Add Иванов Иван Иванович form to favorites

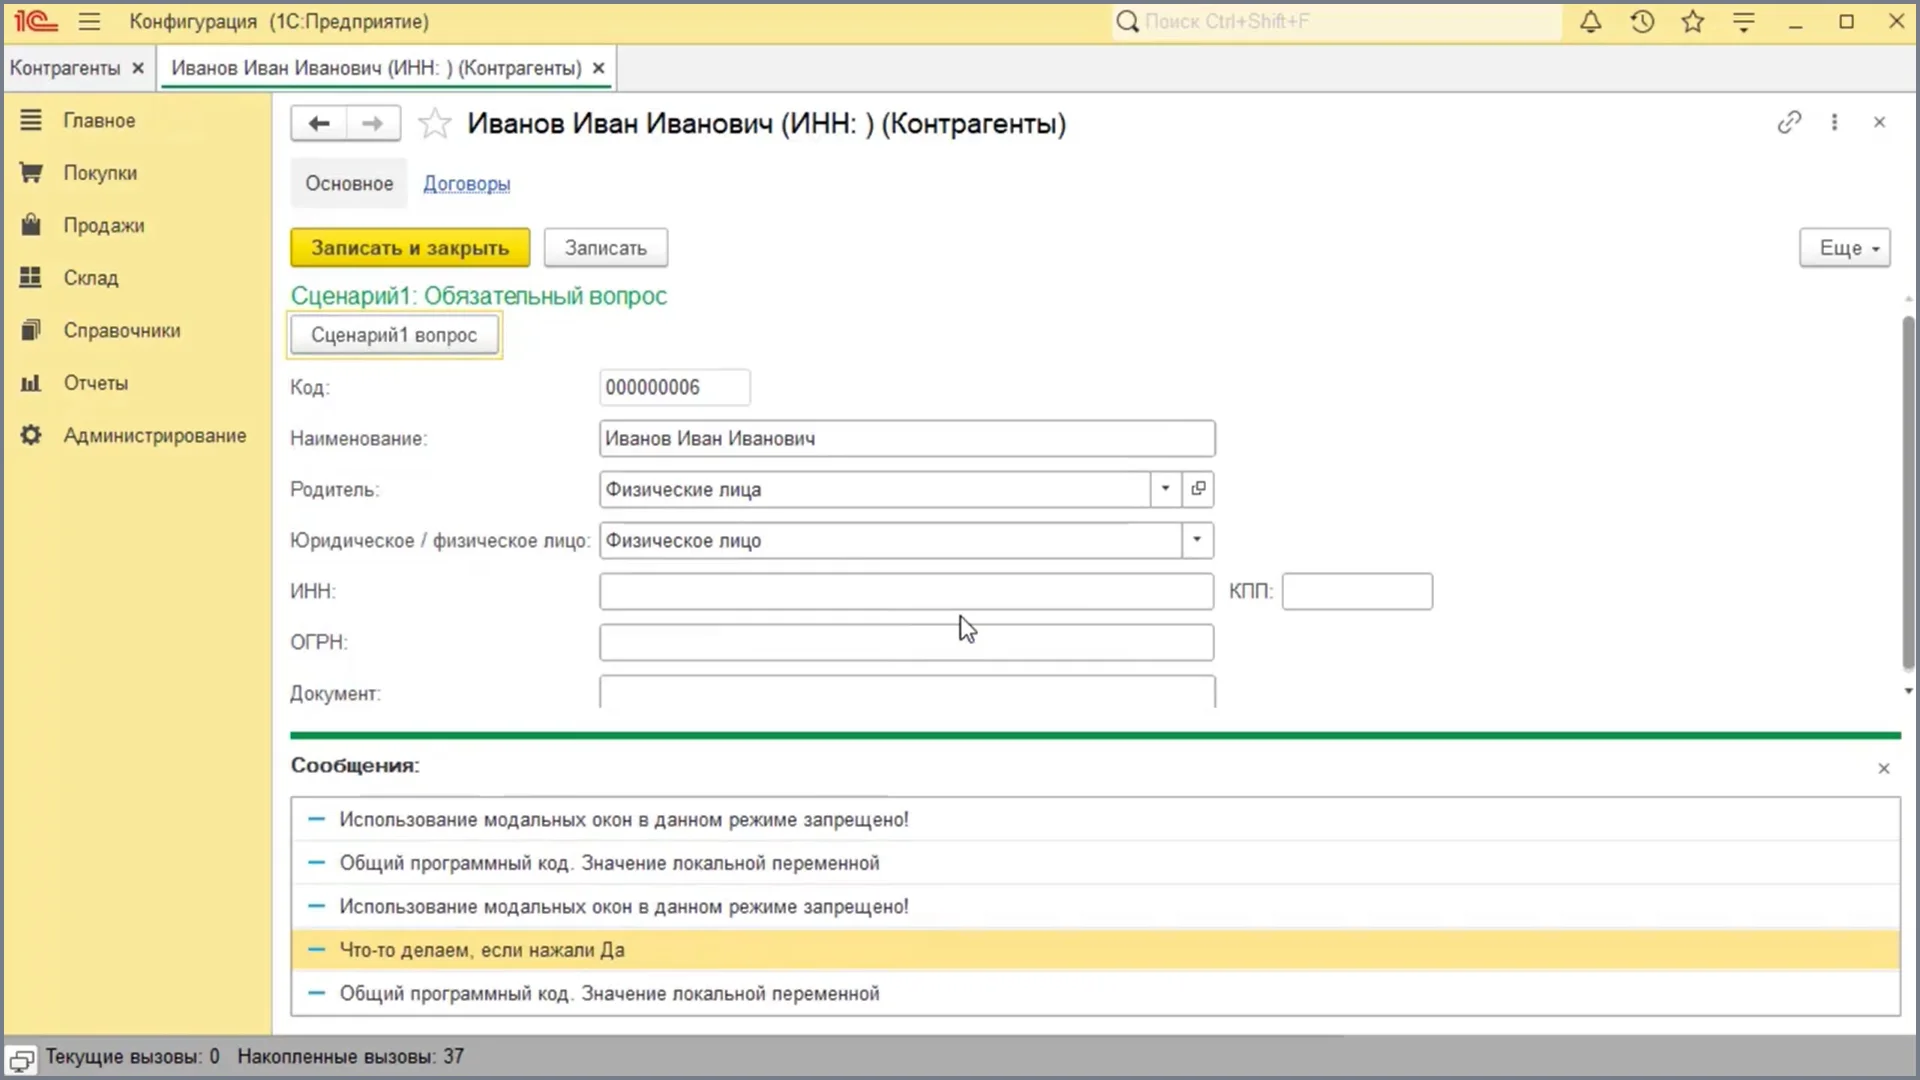coord(434,124)
